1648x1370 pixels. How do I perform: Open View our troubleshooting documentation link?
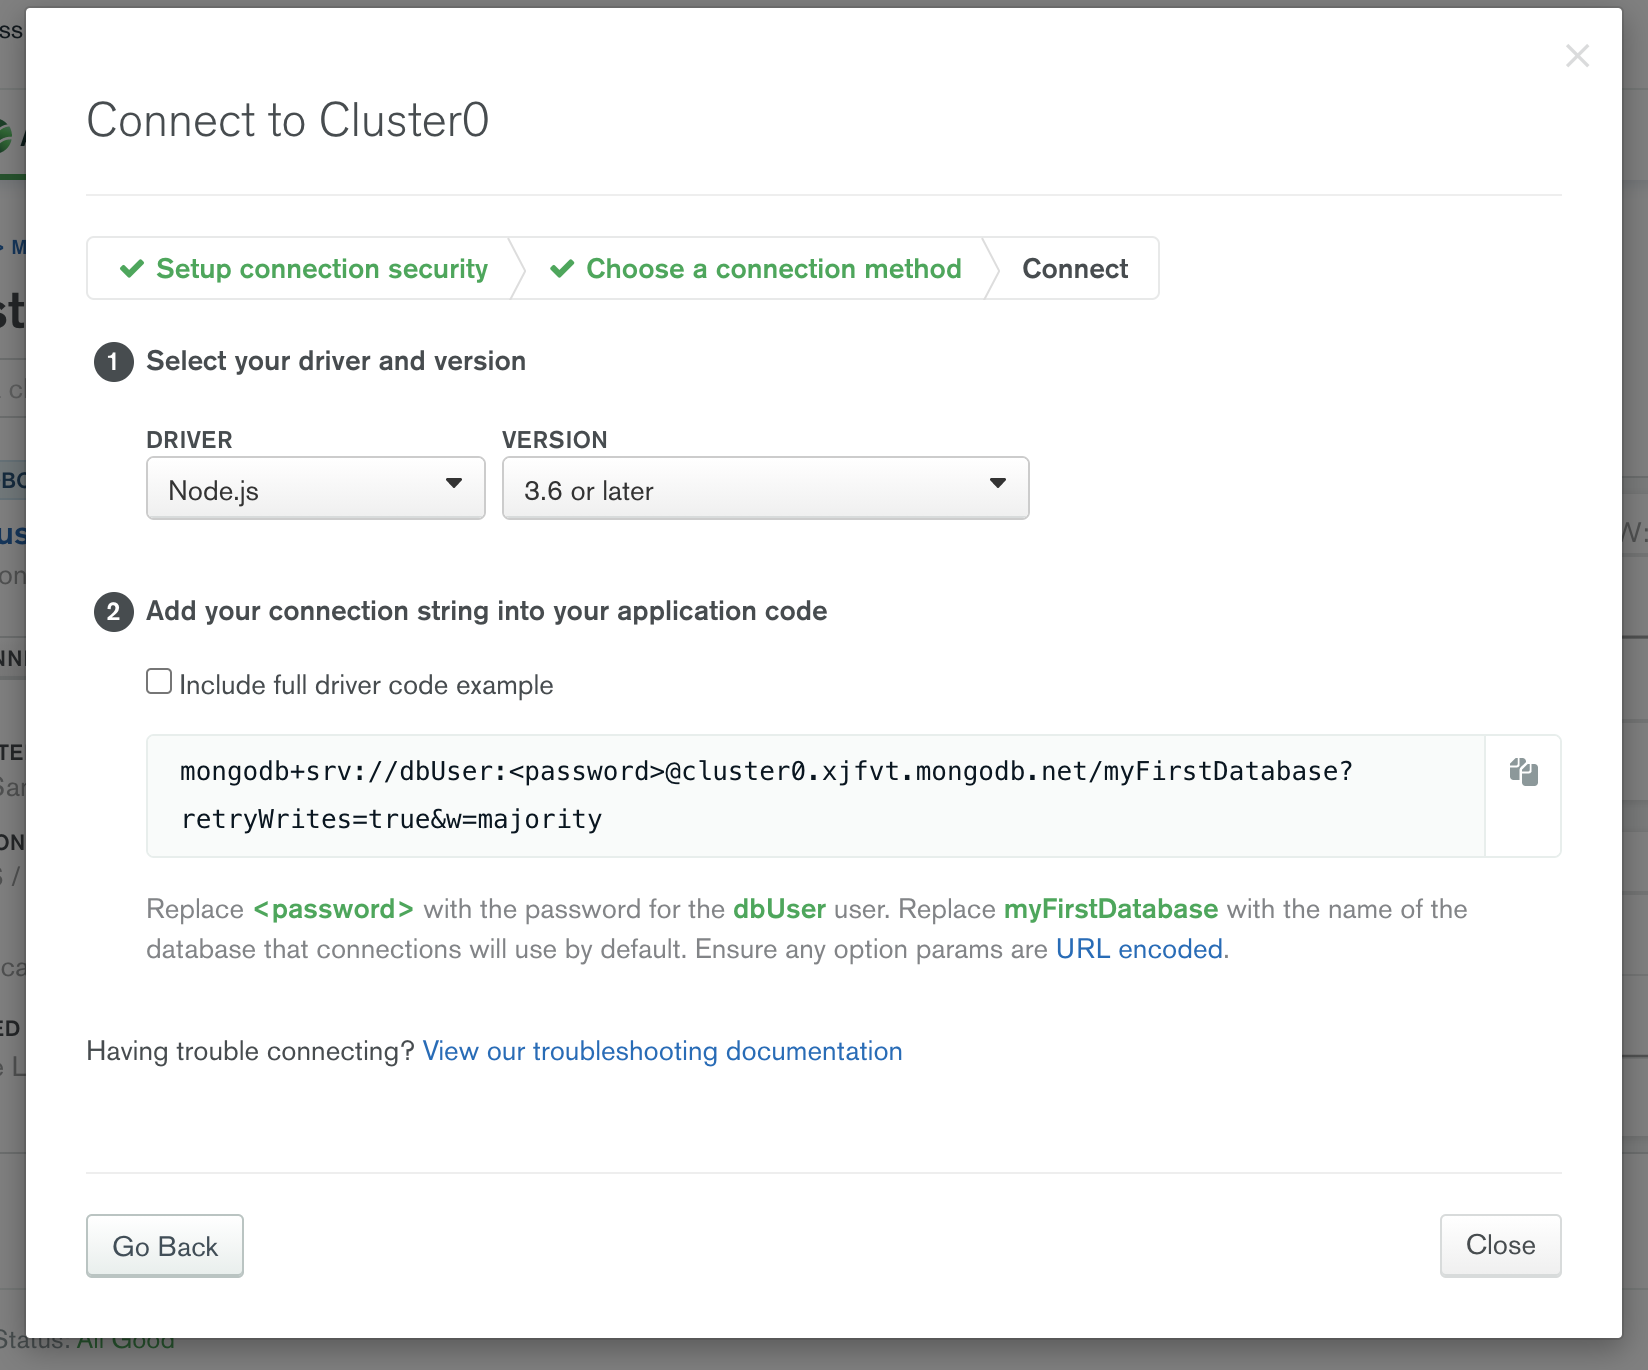662,1051
